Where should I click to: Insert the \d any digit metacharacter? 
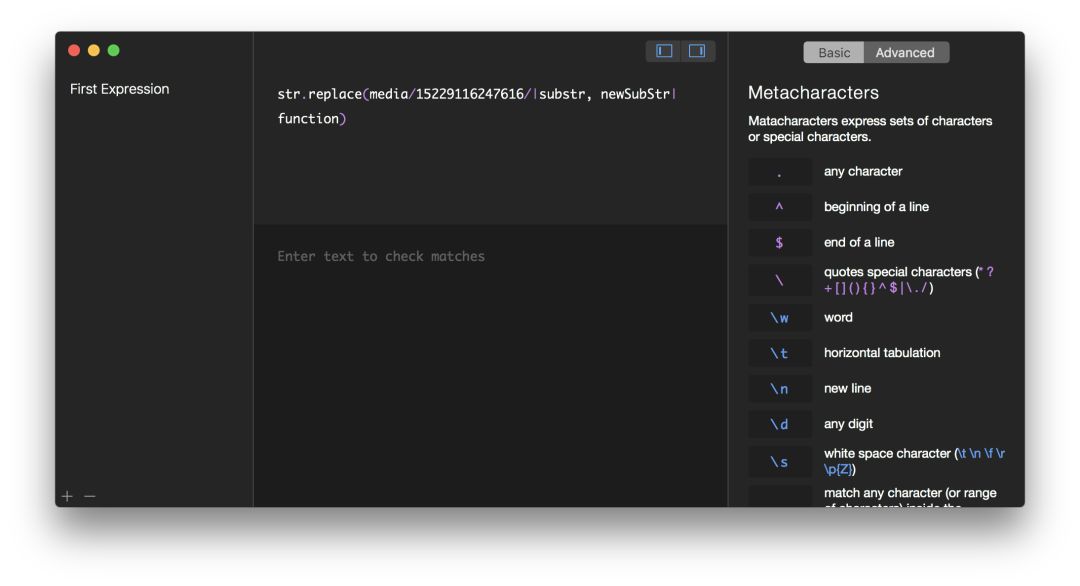click(780, 424)
